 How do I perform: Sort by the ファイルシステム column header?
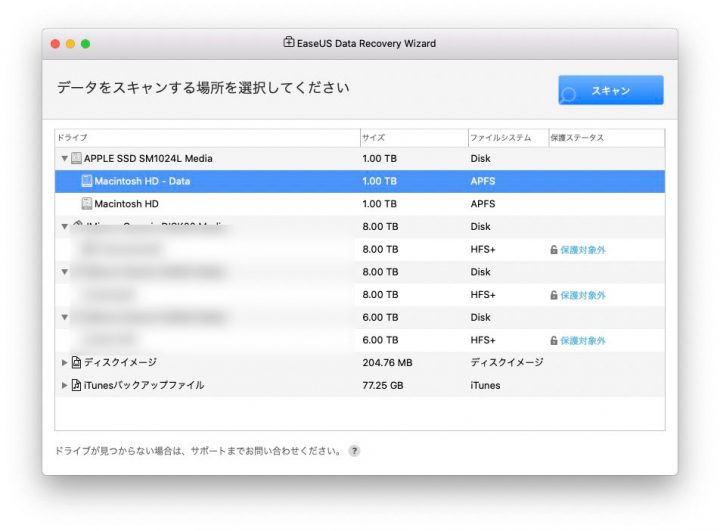point(508,137)
